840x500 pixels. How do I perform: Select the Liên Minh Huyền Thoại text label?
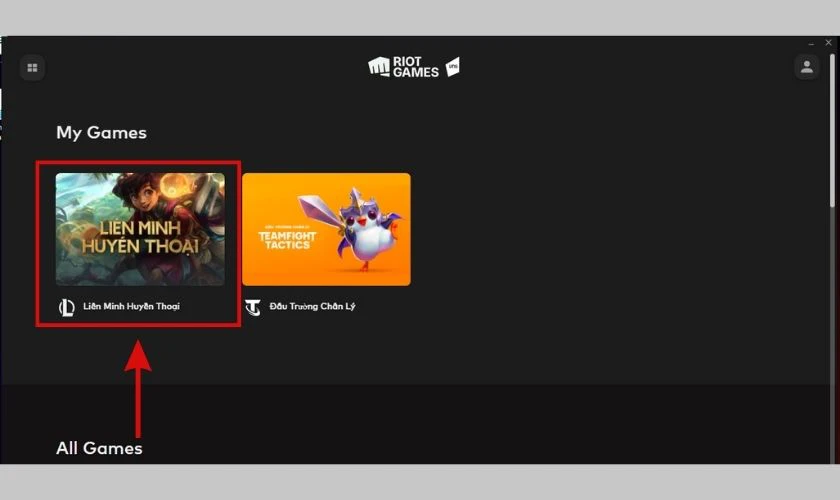(132, 306)
